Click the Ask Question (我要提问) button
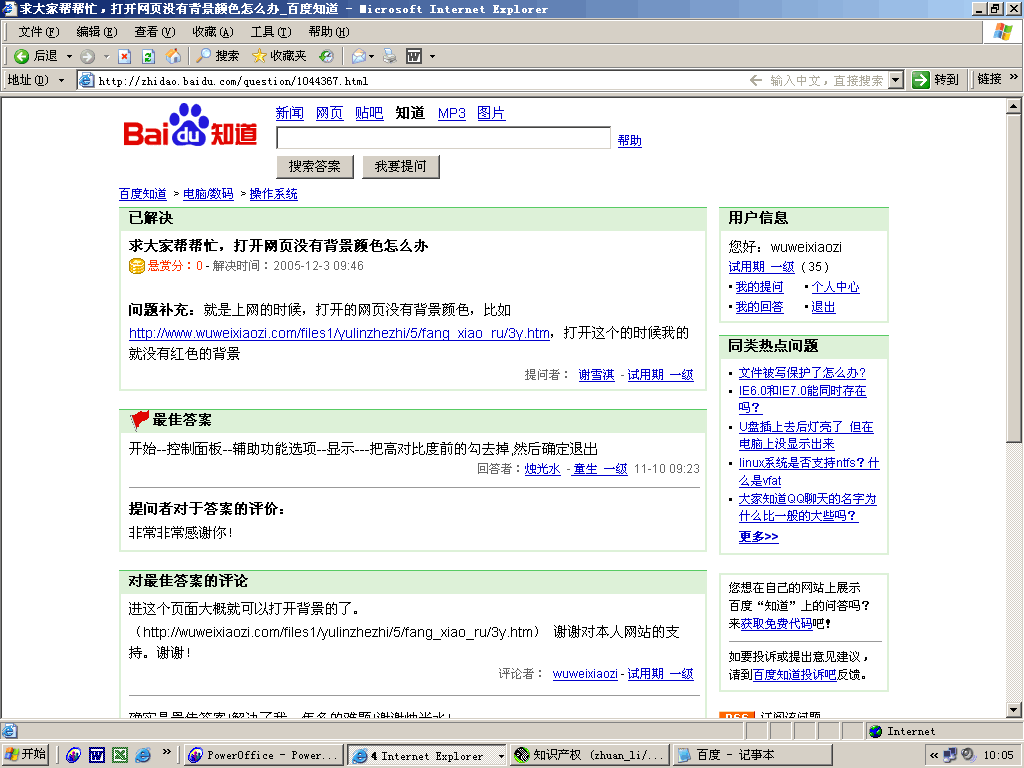The height and width of the screenshot is (768, 1024). click(400, 167)
